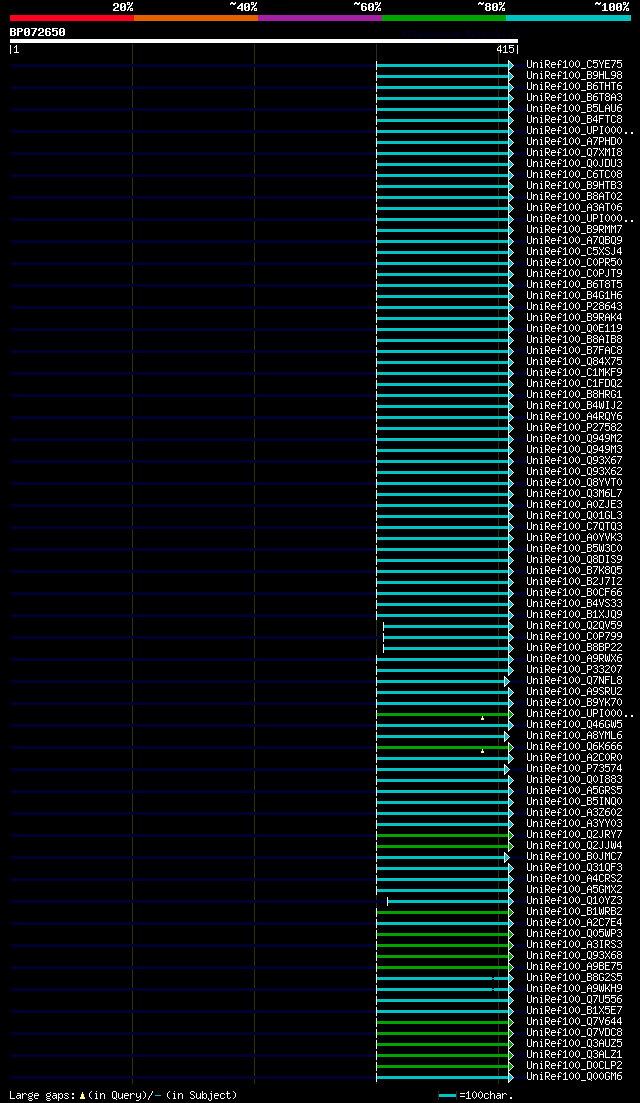This screenshot has height=1103, width=640.
Task: Select hit label UniRef100_B9RMM7
Action: tap(574, 229)
